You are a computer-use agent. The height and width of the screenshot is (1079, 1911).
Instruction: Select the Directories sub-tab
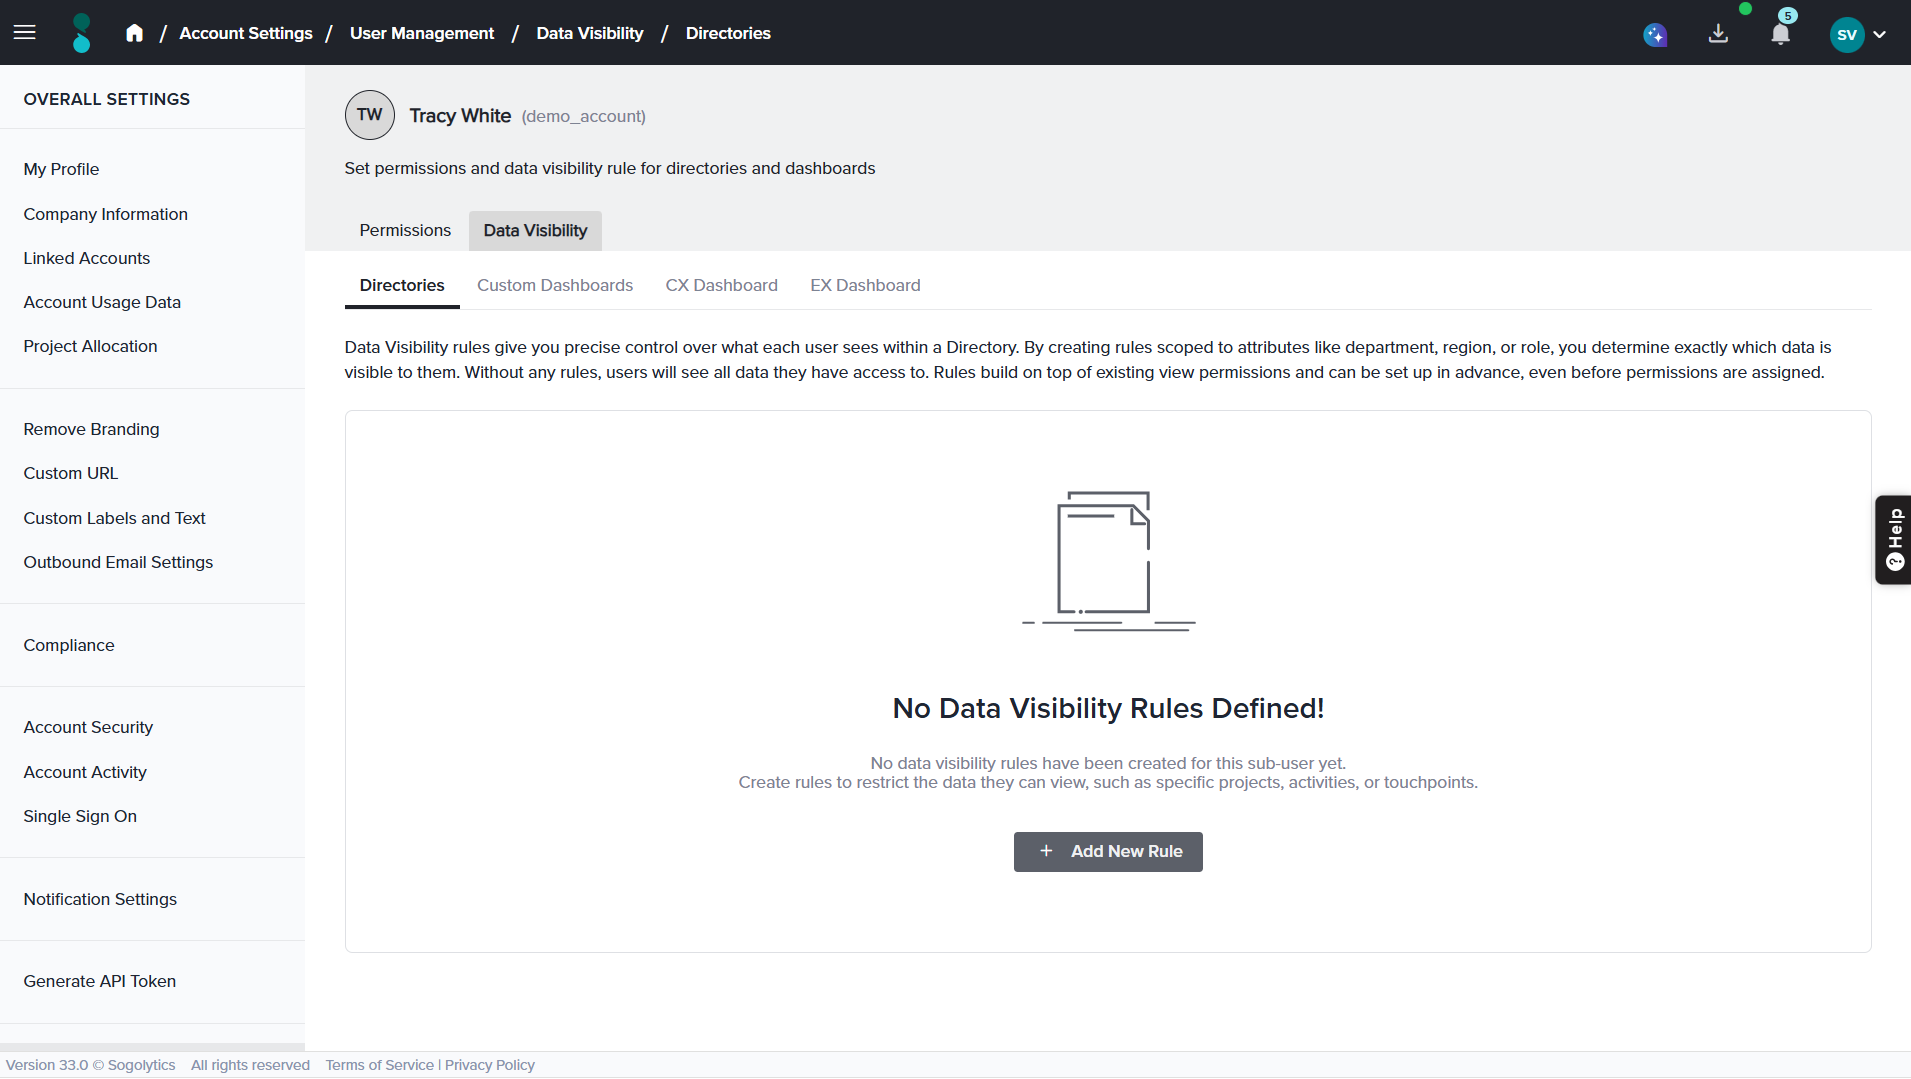(x=402, y=286)
